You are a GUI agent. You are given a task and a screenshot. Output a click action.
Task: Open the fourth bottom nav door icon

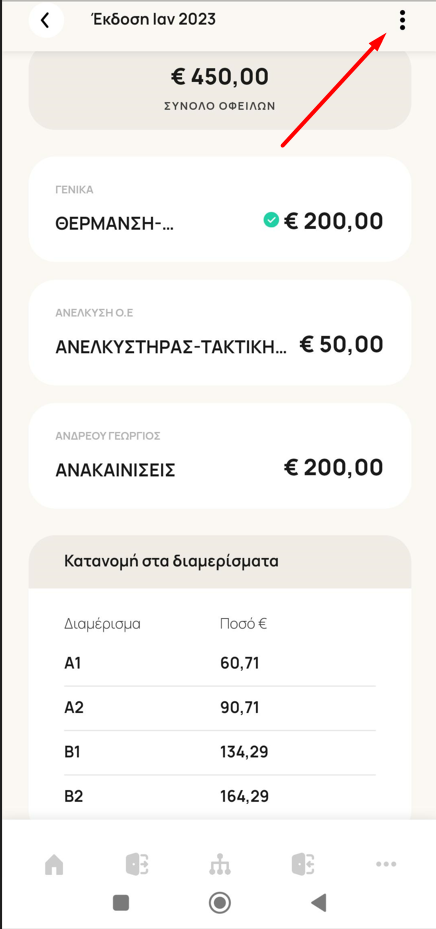point(303,865)
